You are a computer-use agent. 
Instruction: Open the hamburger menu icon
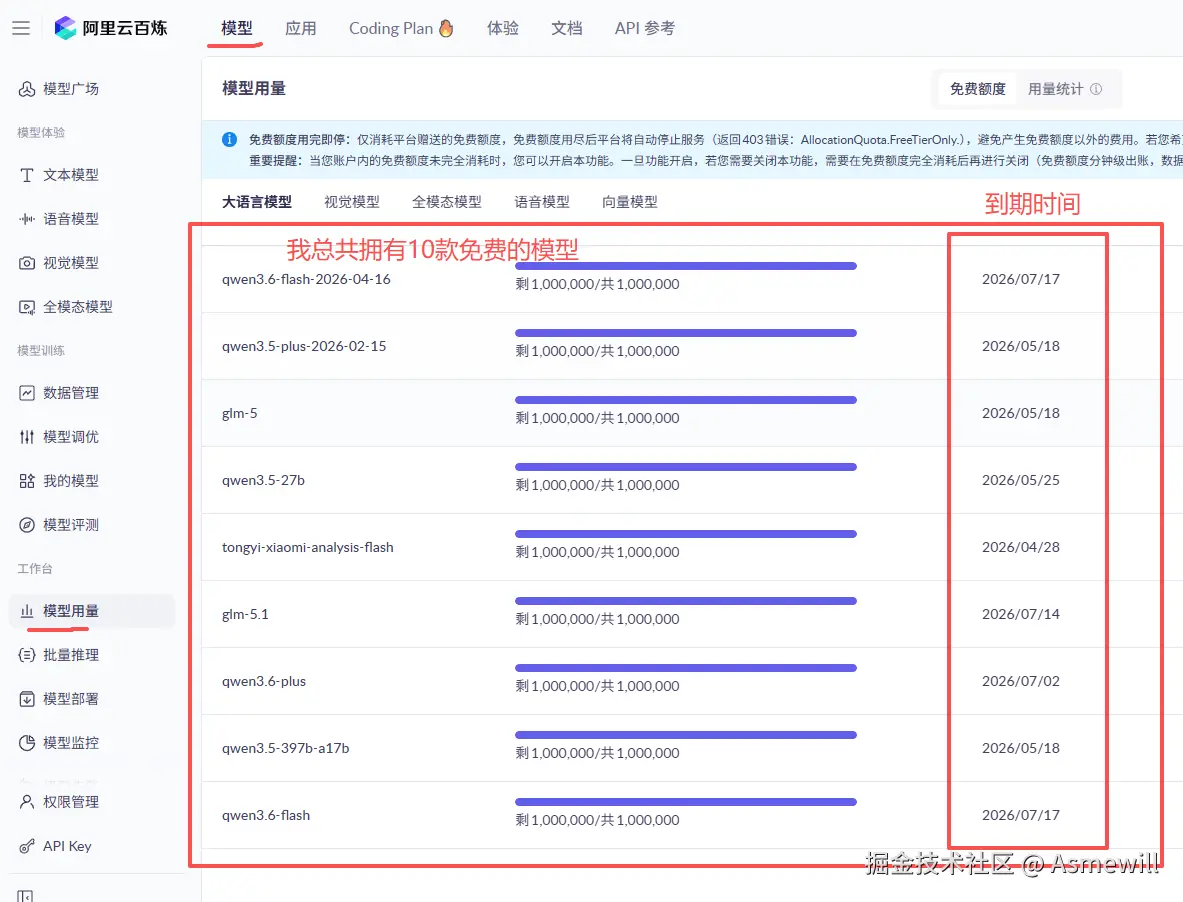(x=21, y=28)
